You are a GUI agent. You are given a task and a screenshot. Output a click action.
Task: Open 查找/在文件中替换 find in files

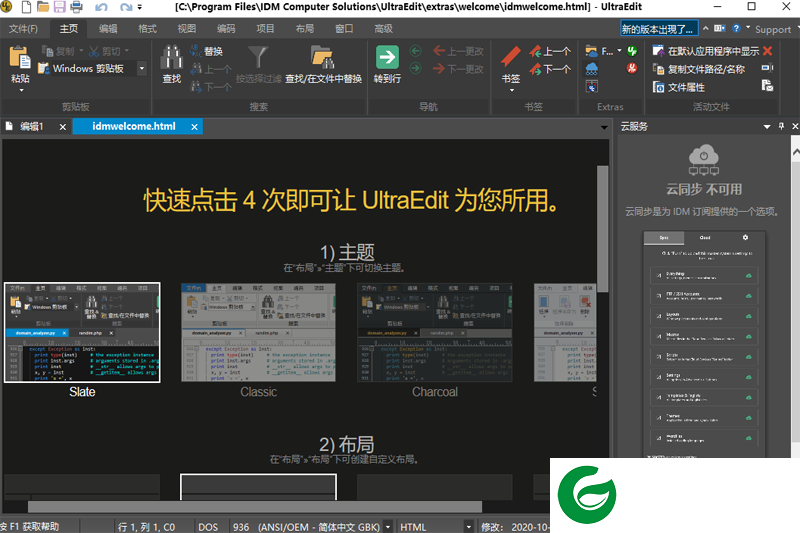click(323, 64)
